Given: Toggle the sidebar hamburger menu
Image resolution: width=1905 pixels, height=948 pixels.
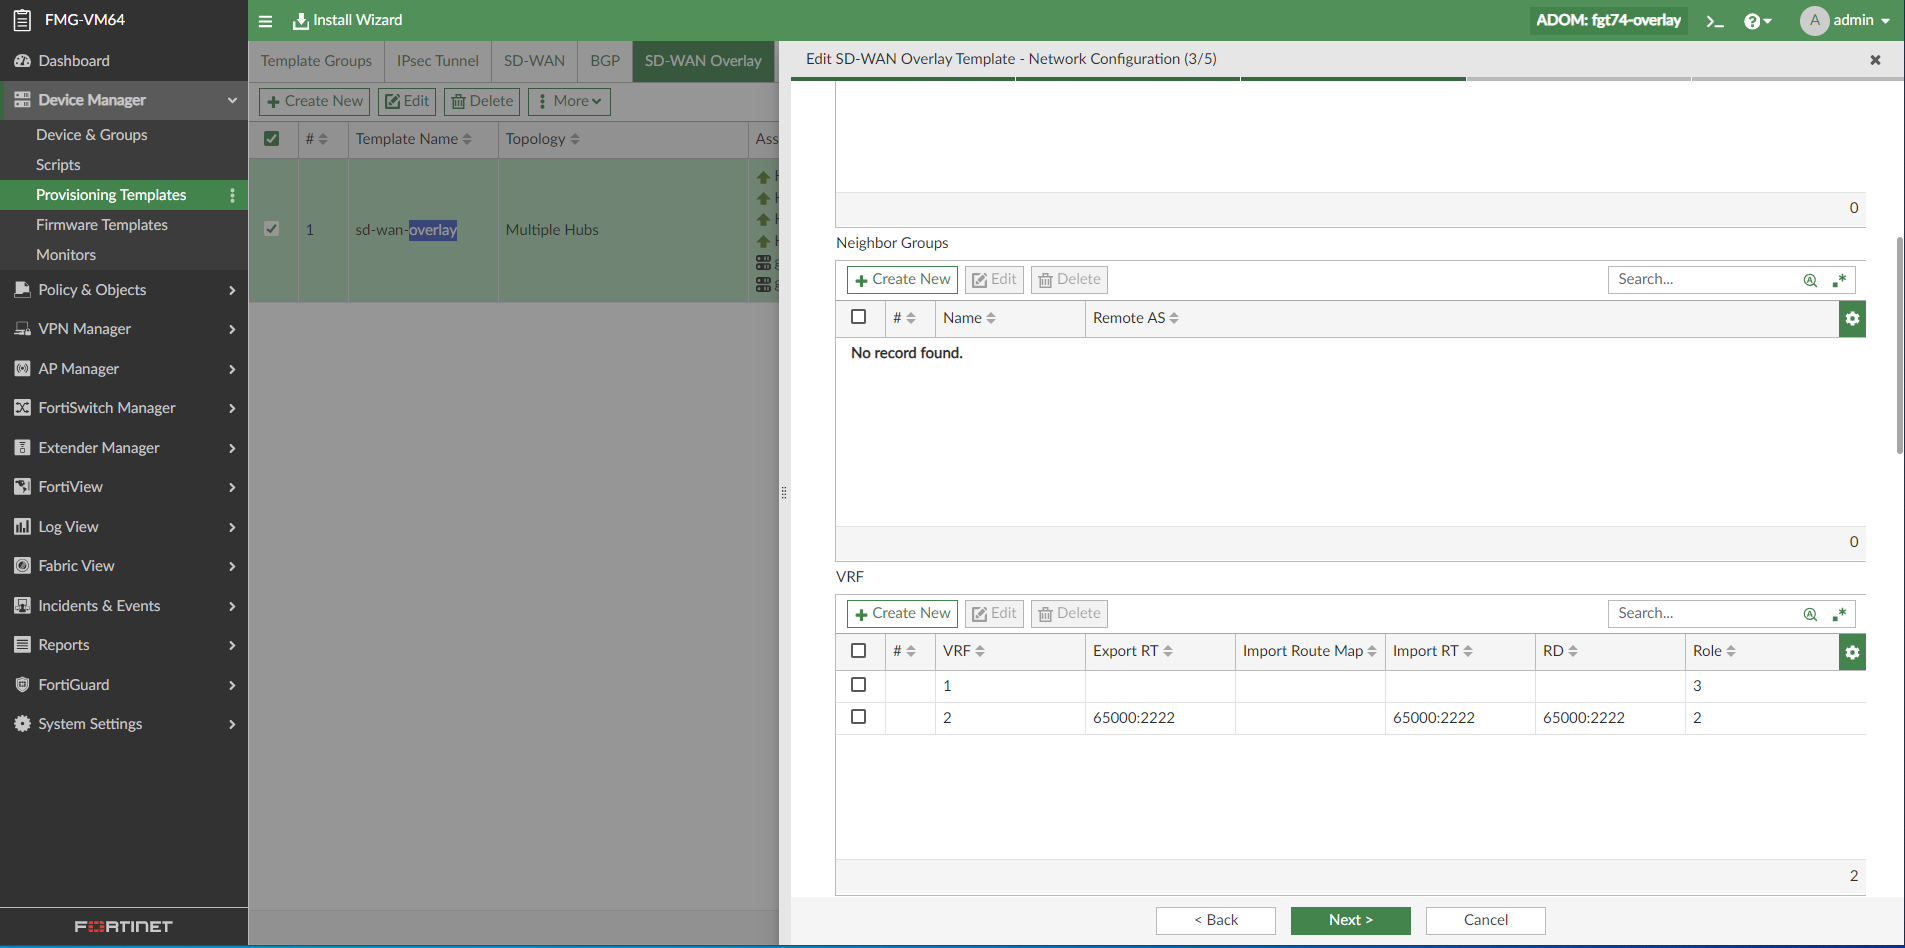Looking at the screenshot, I should coord(265,21).
